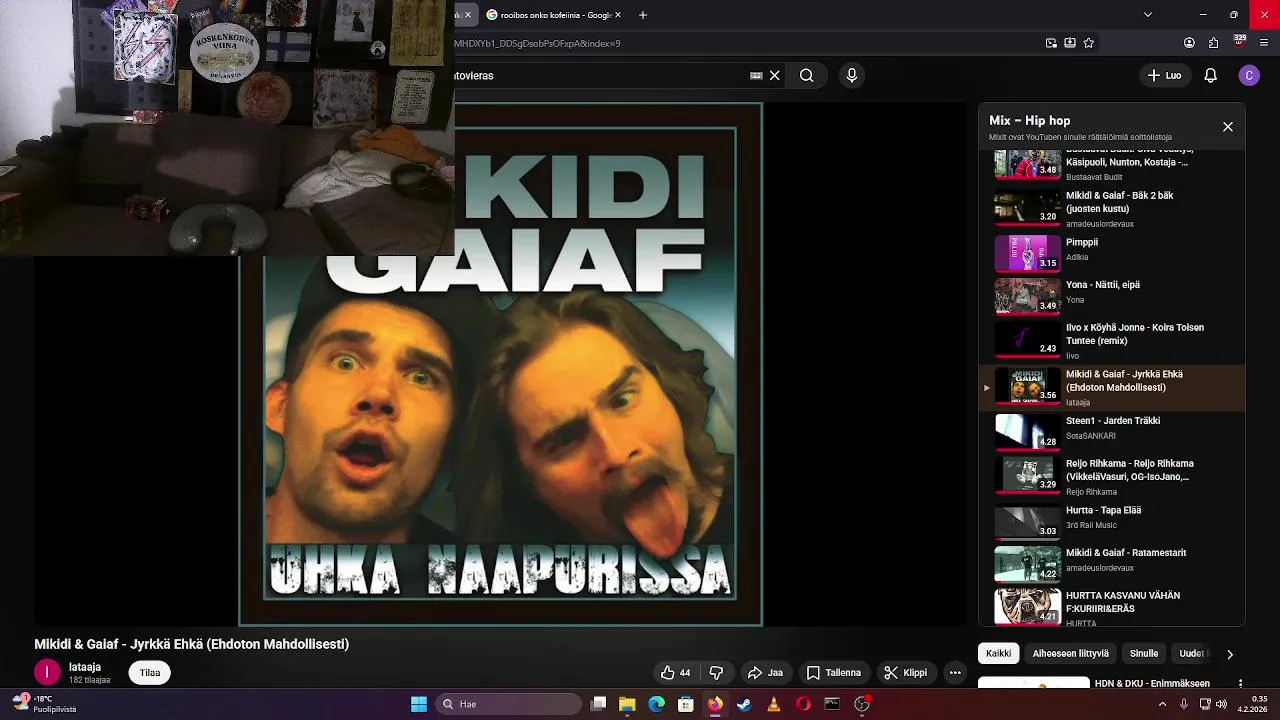Image resolution: width=1280 pixels, height=720 pixels.
Task: Click Pimppii video thumbnail
Action: coord(1027,253)
